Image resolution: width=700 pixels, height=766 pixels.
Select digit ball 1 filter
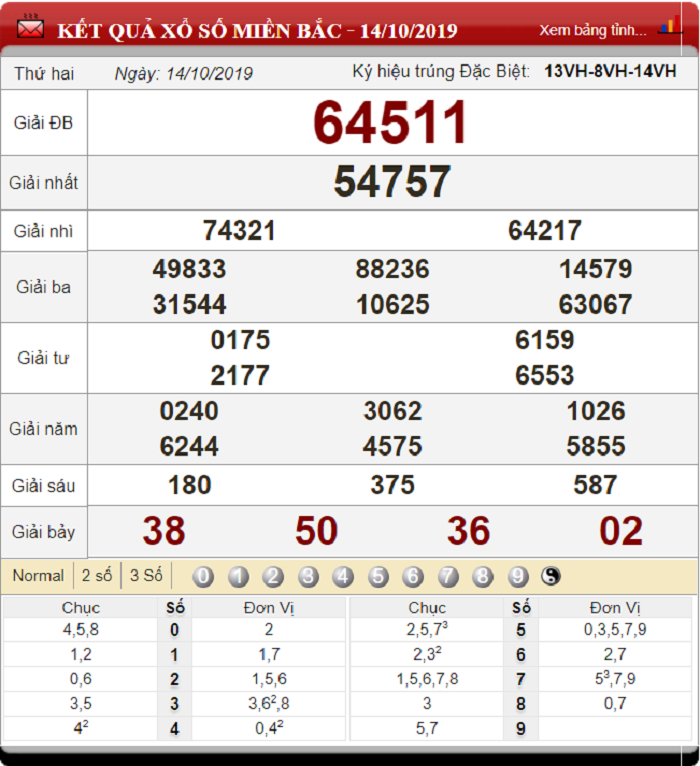238,576
